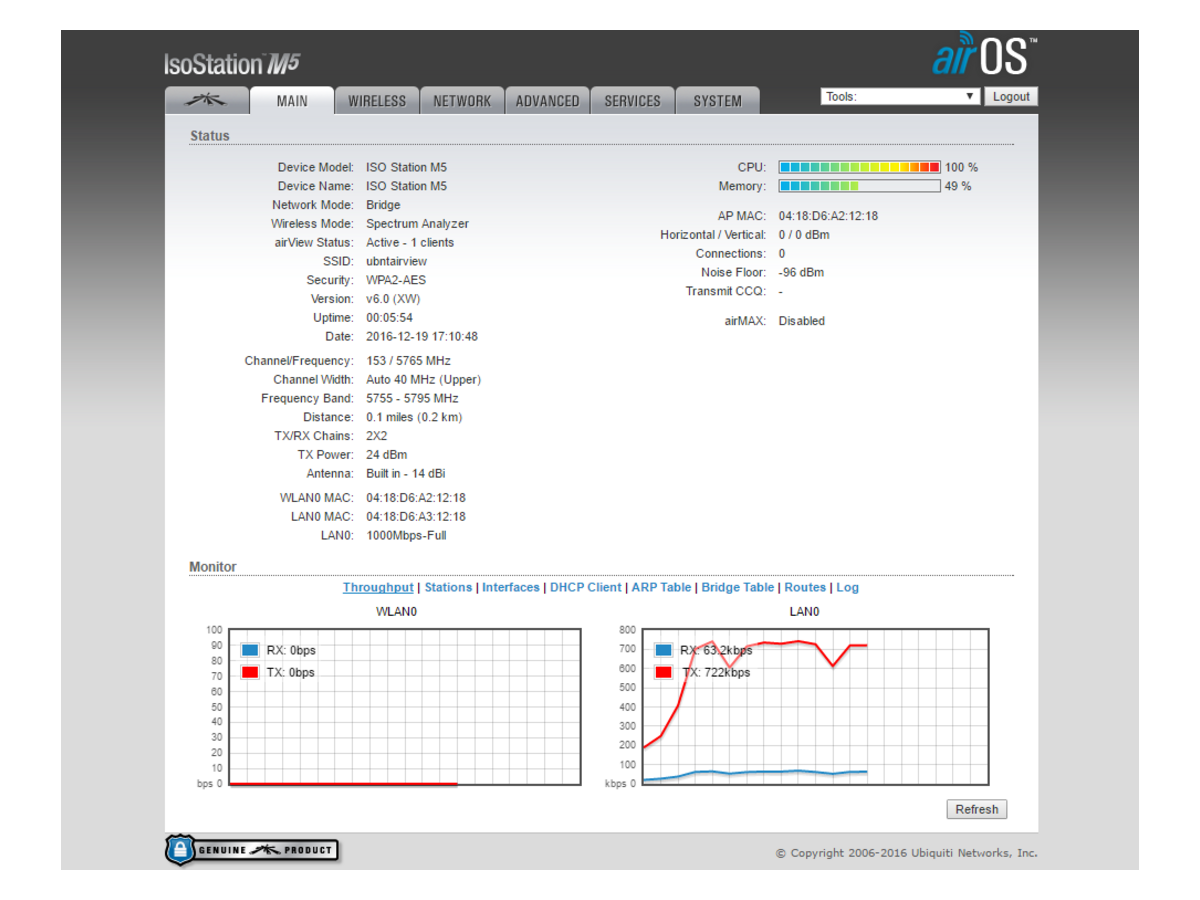1200x900 pixels.
Task: Click the Channel Width value Auto 40 MHz
Action: point(423,380)
